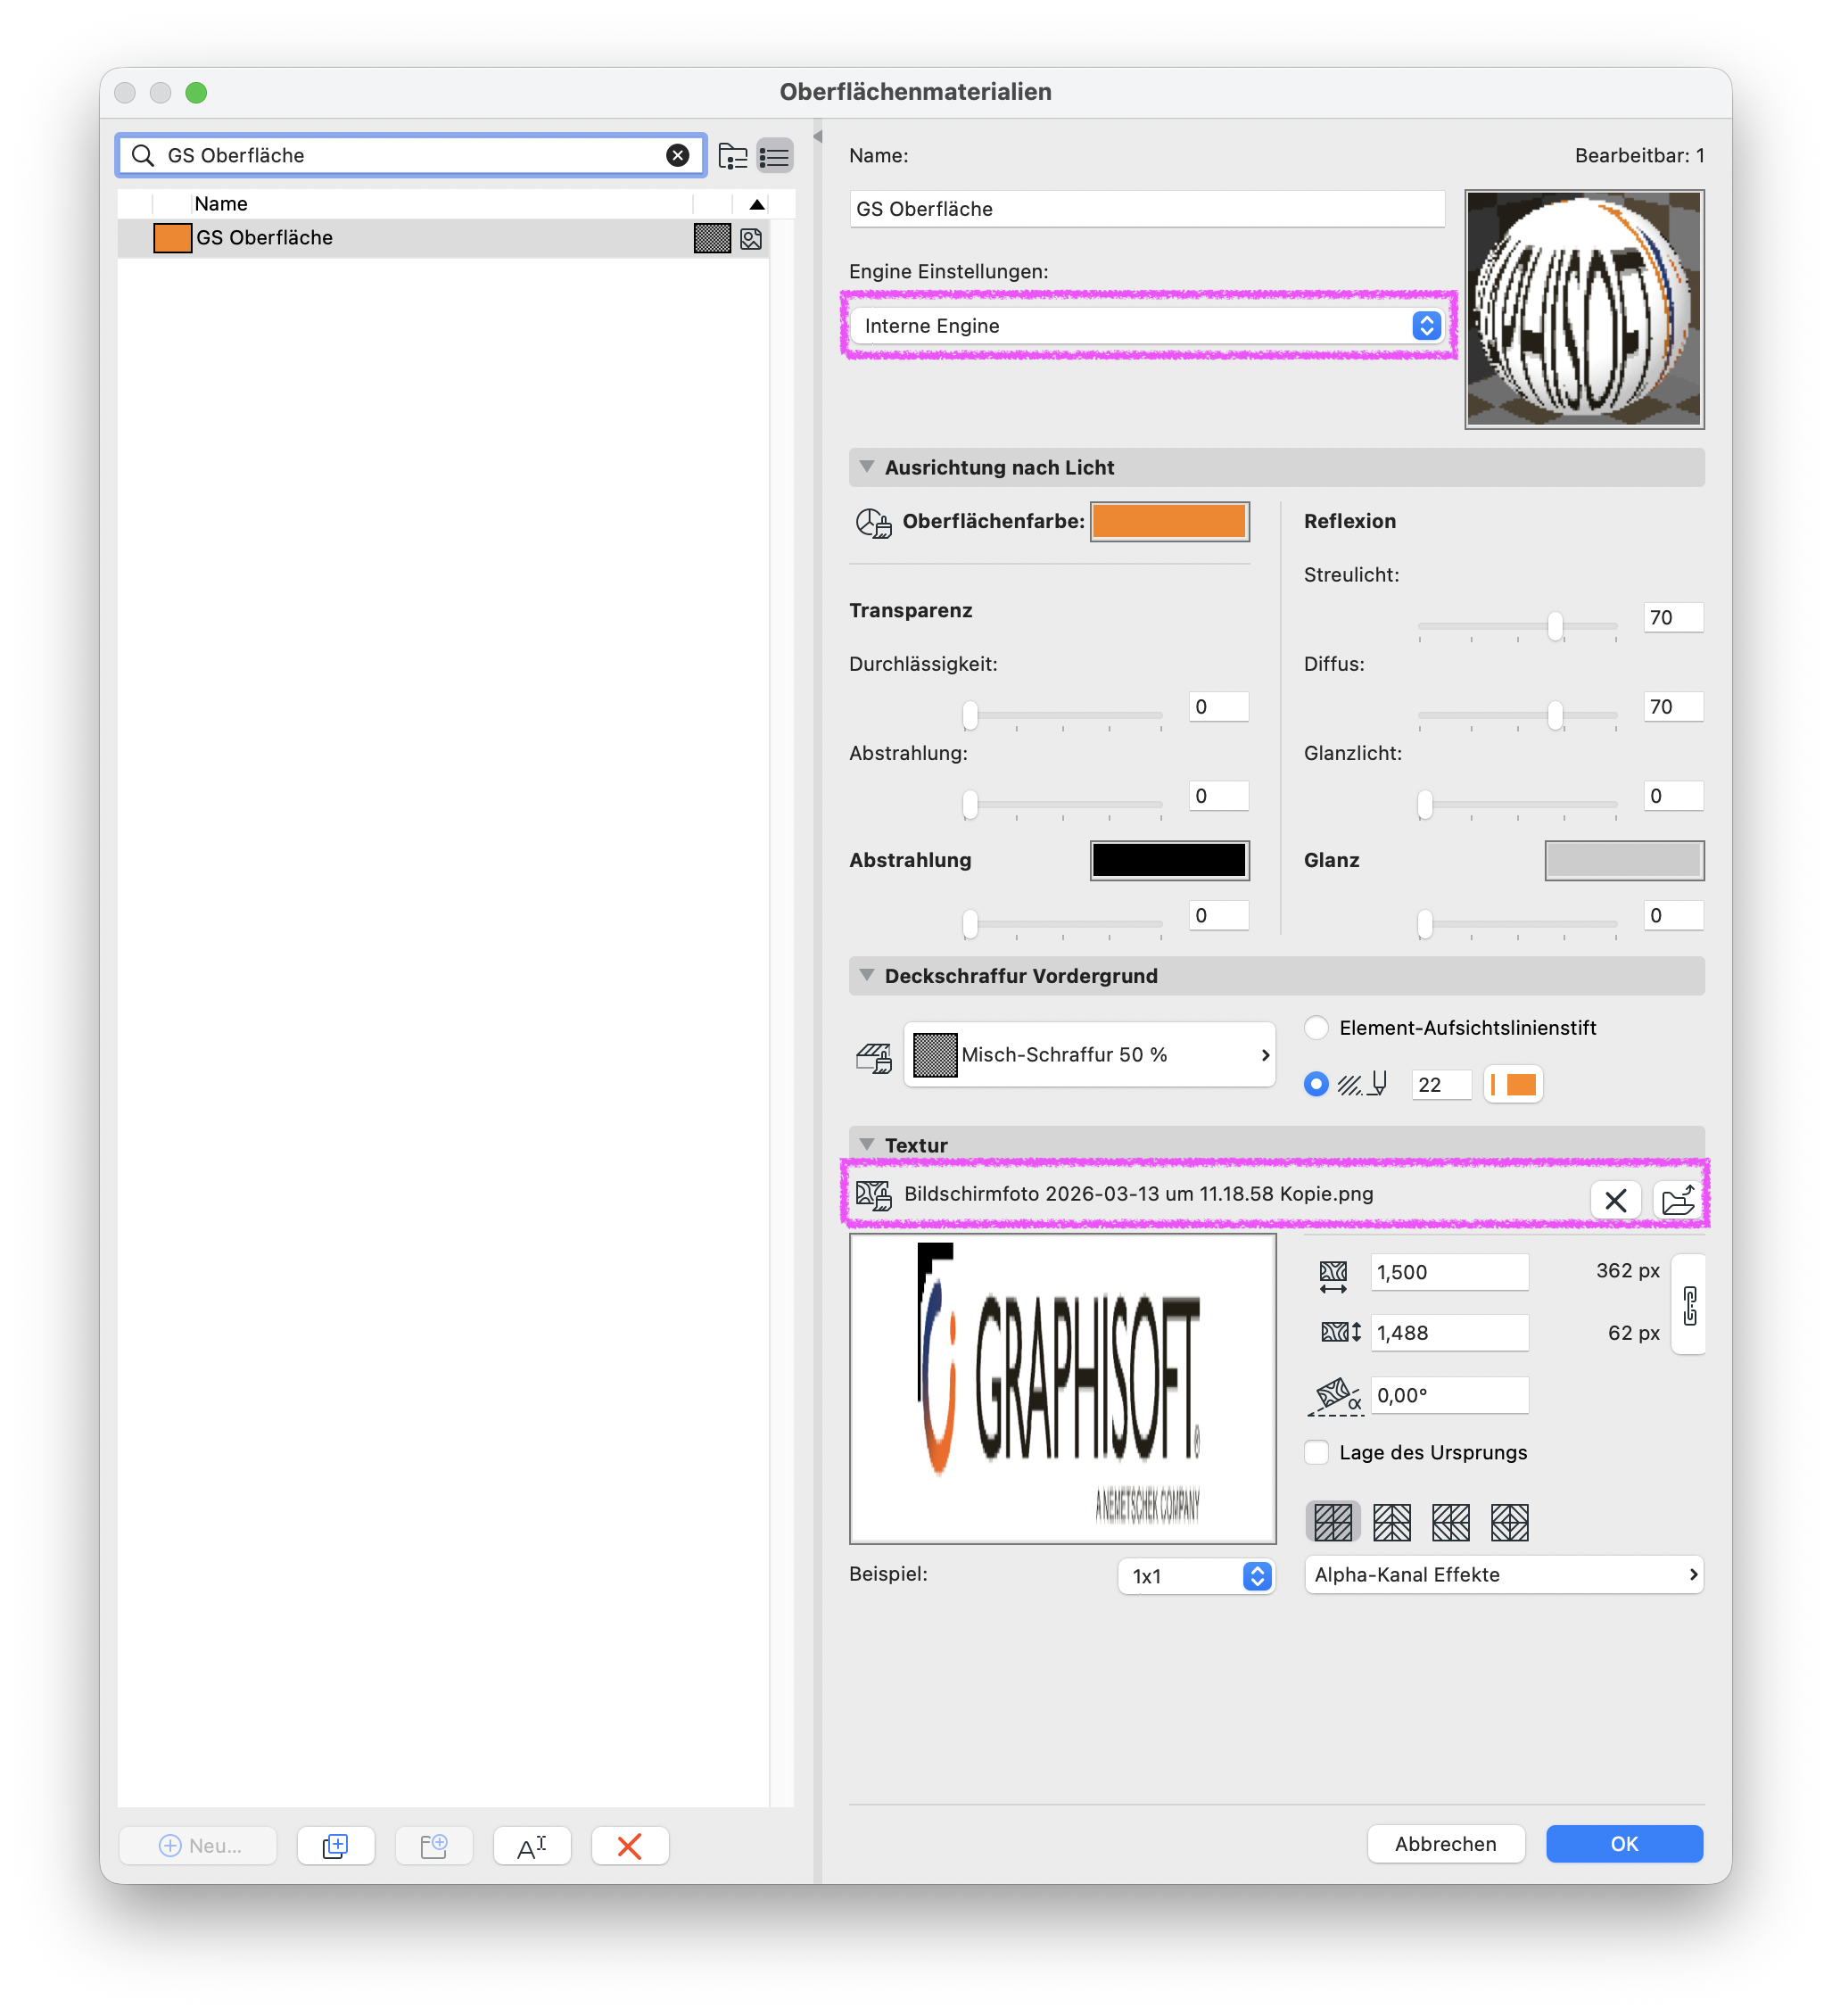Click the Abbrechen button
The image size is (1832, 2016).
click(1445, 1843)
